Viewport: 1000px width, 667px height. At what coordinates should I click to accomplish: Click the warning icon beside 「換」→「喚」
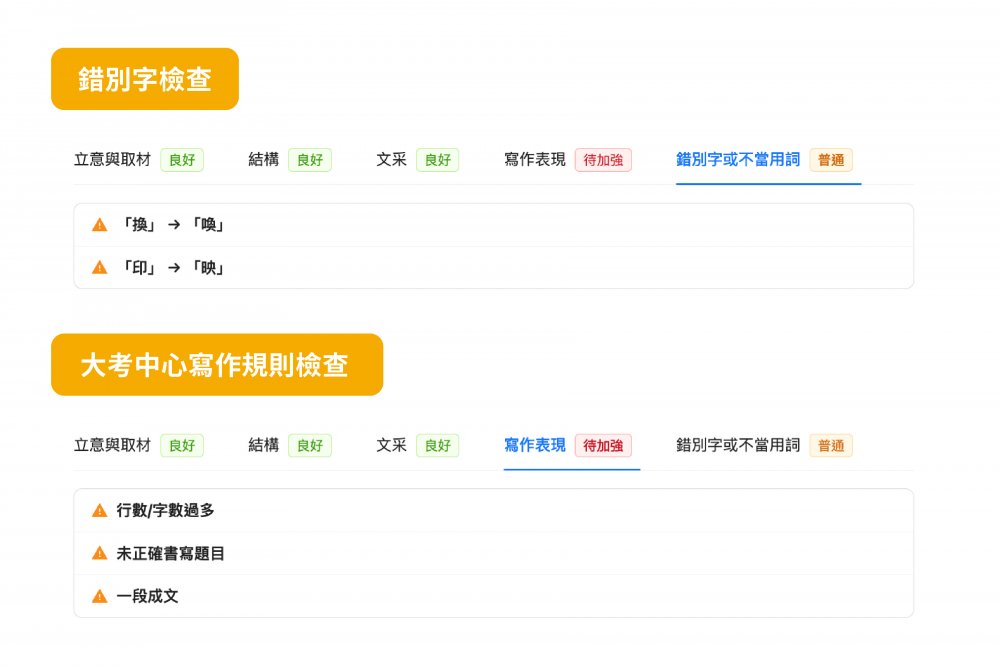click(99, 225)
